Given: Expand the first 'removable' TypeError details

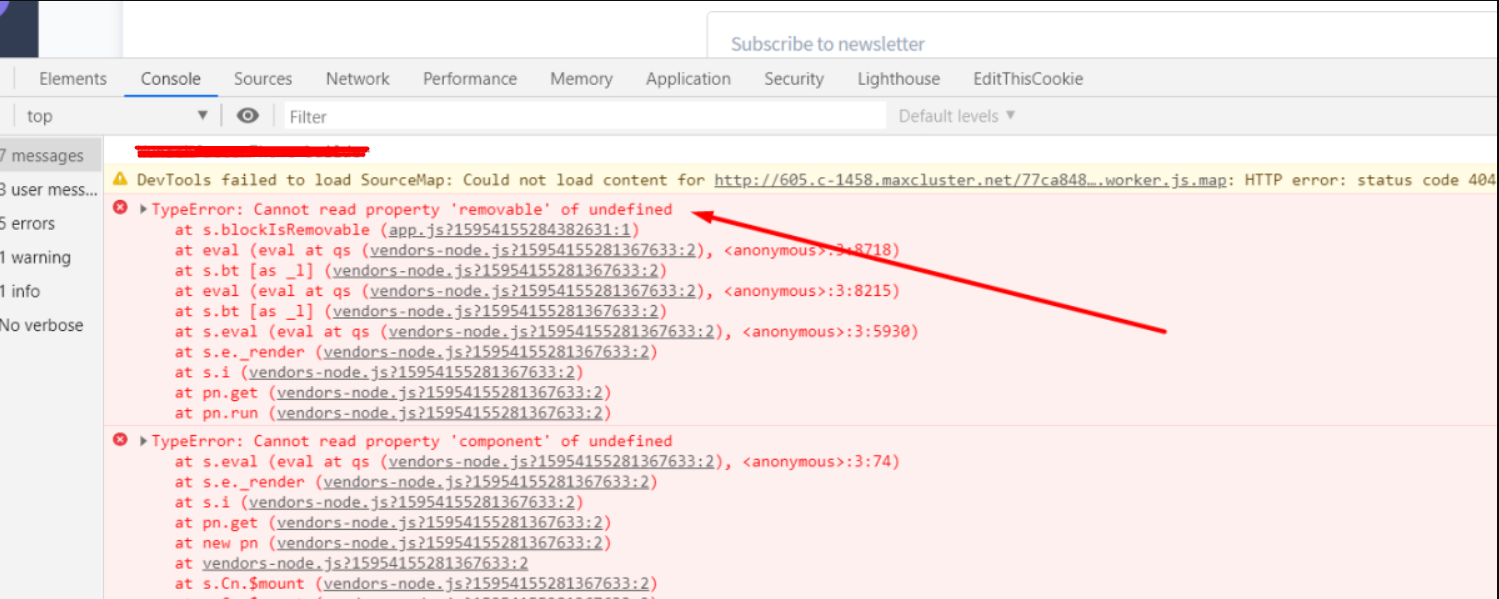Looking at the screenshot, I should click(x=142, y=209).
